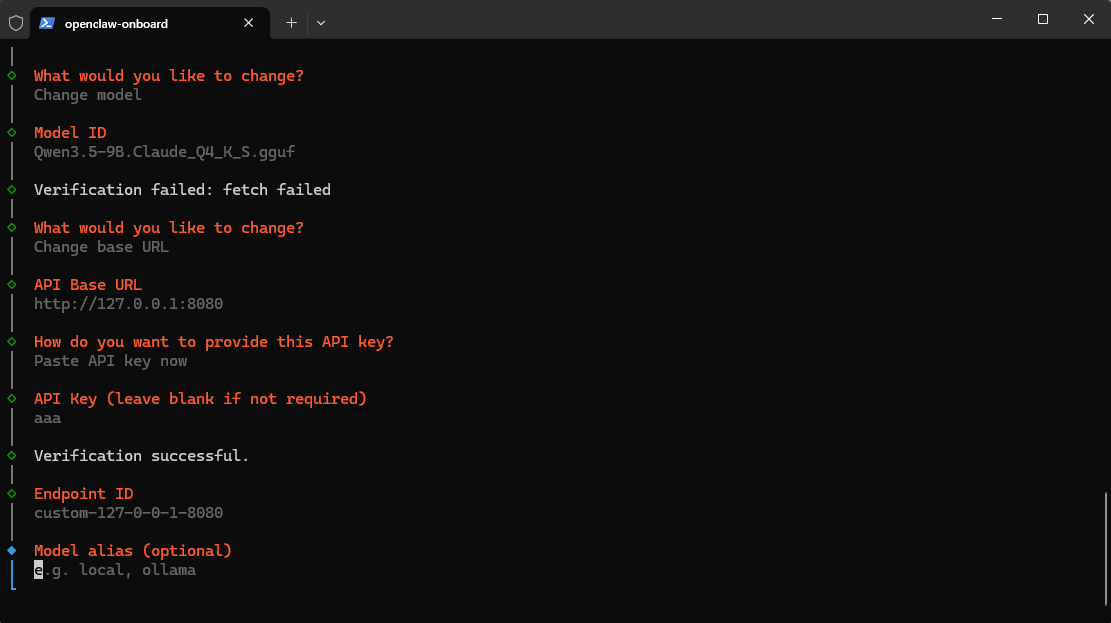
Task: Click the "Paste API key now" answer
Action: [110, 361]
